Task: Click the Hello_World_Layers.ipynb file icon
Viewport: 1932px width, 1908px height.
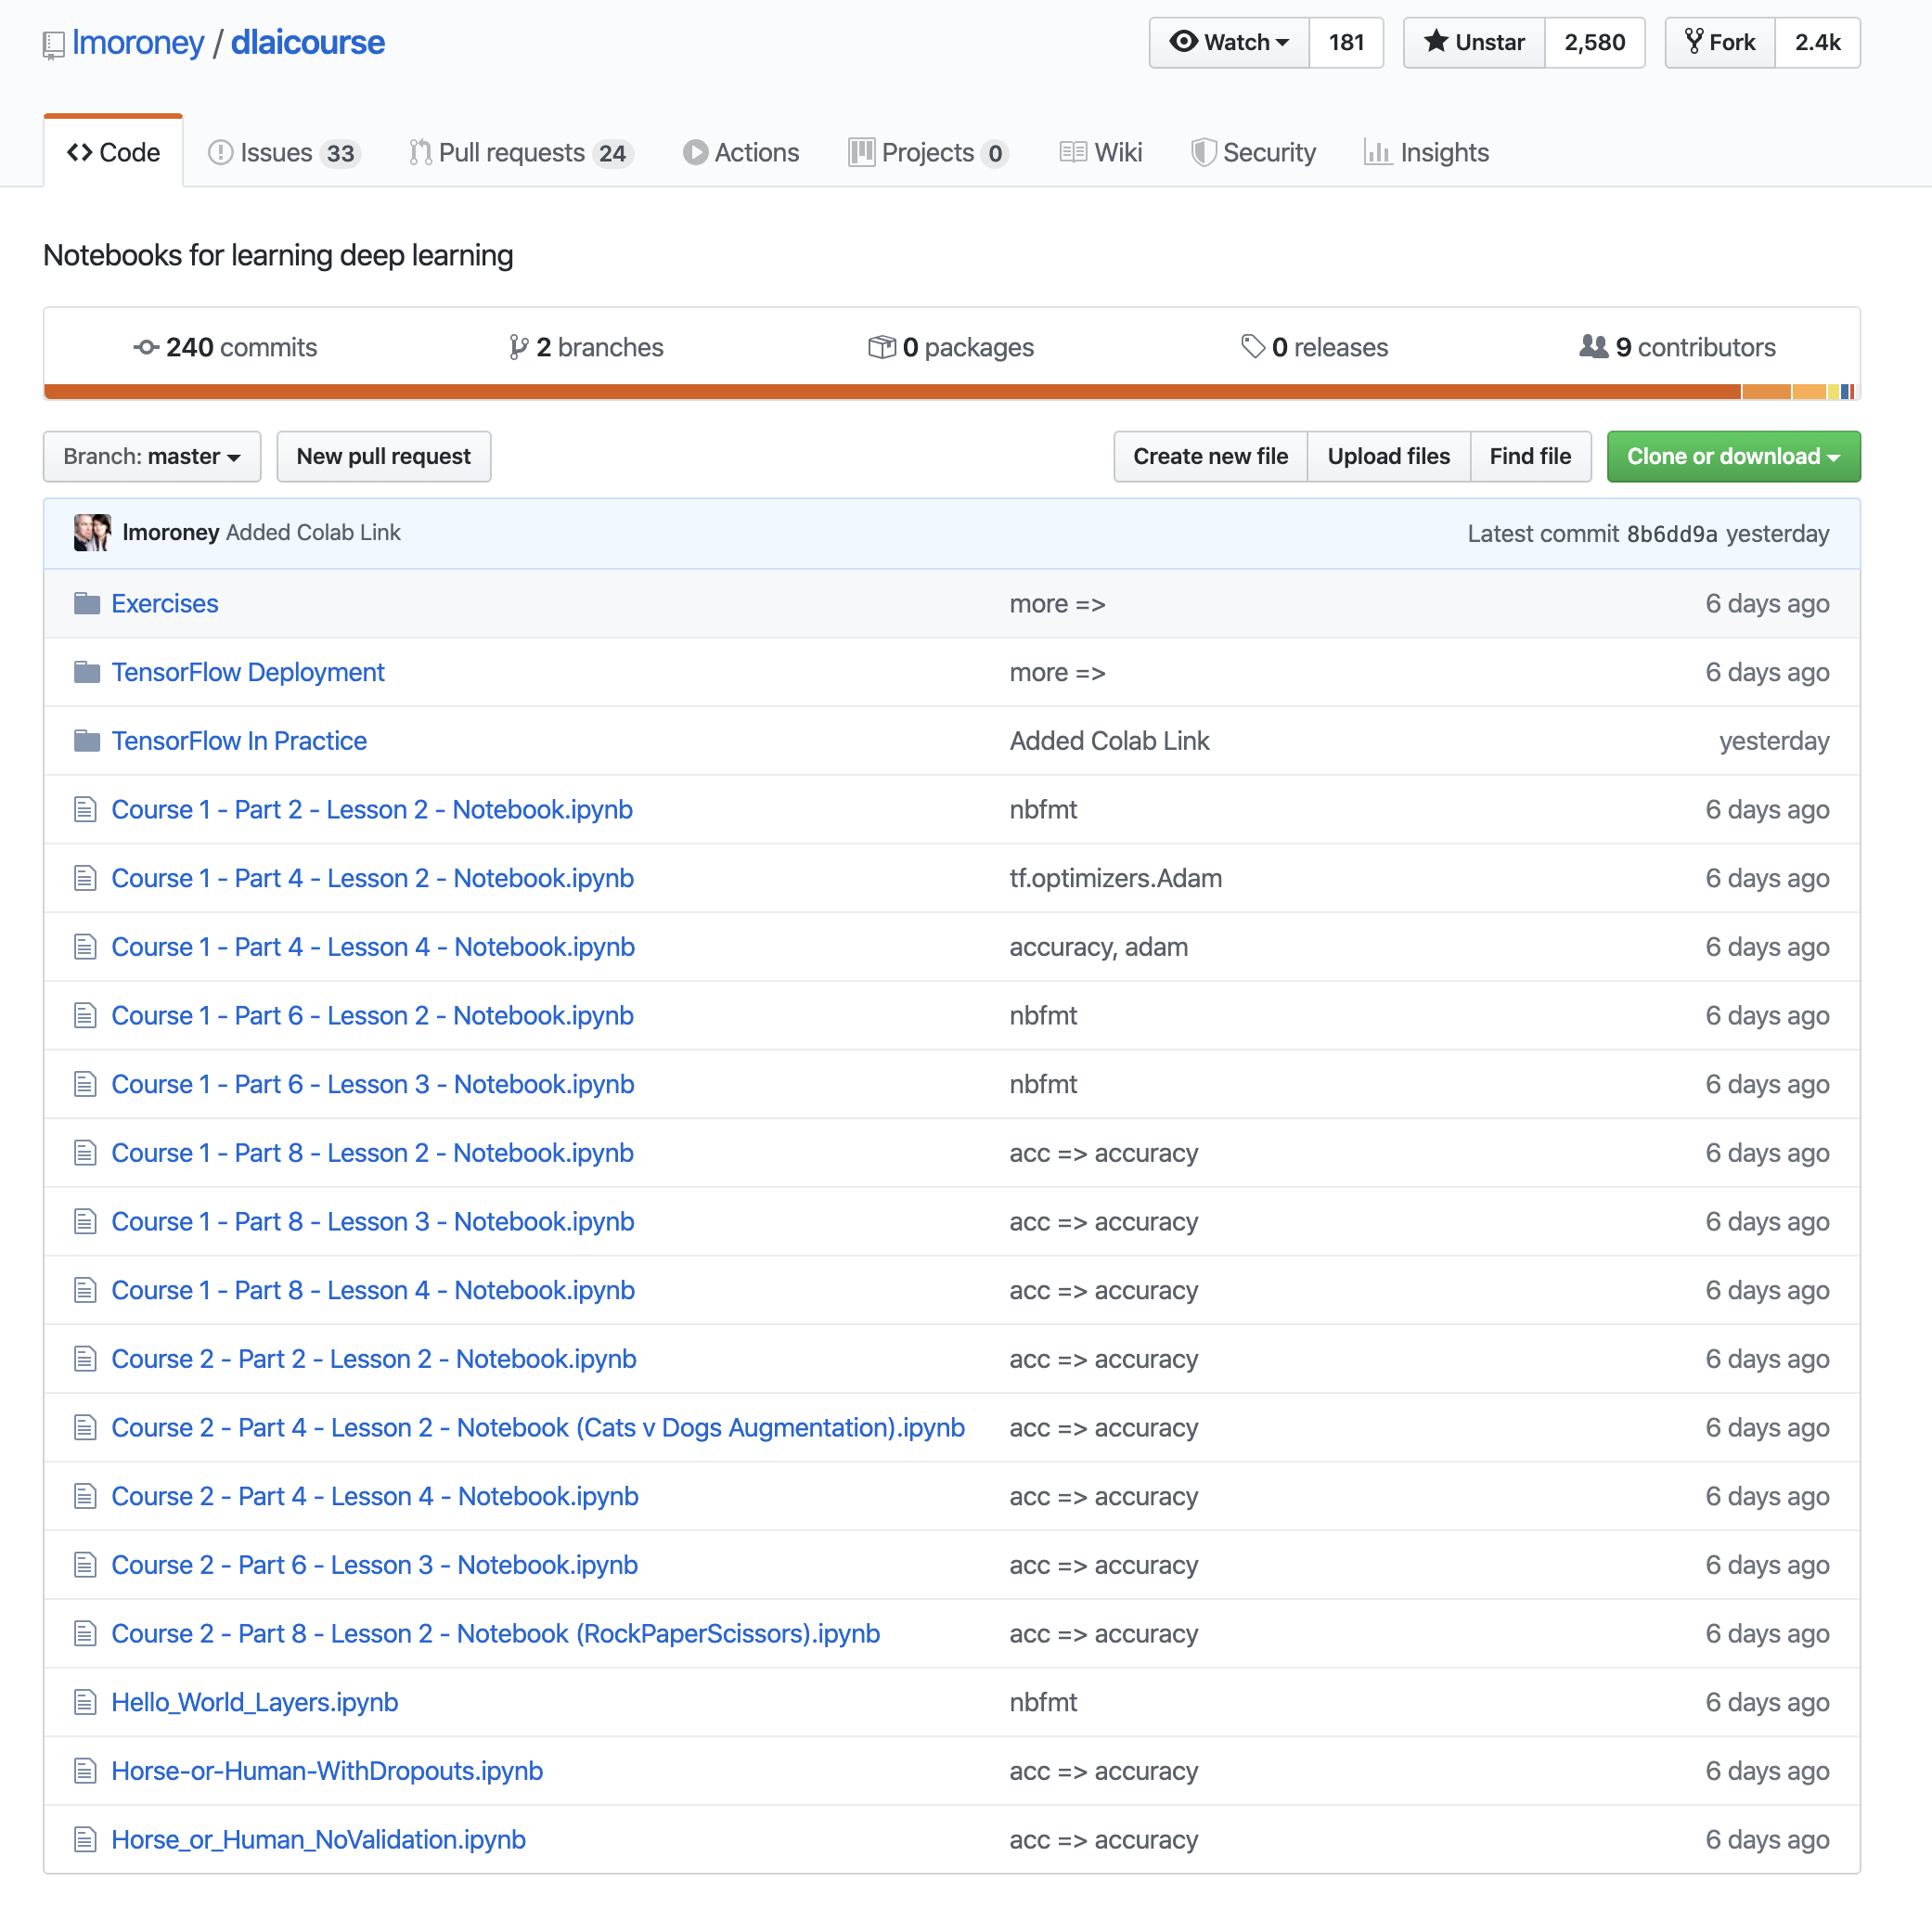Action: pyautogui.click(x=85, y=1701)
